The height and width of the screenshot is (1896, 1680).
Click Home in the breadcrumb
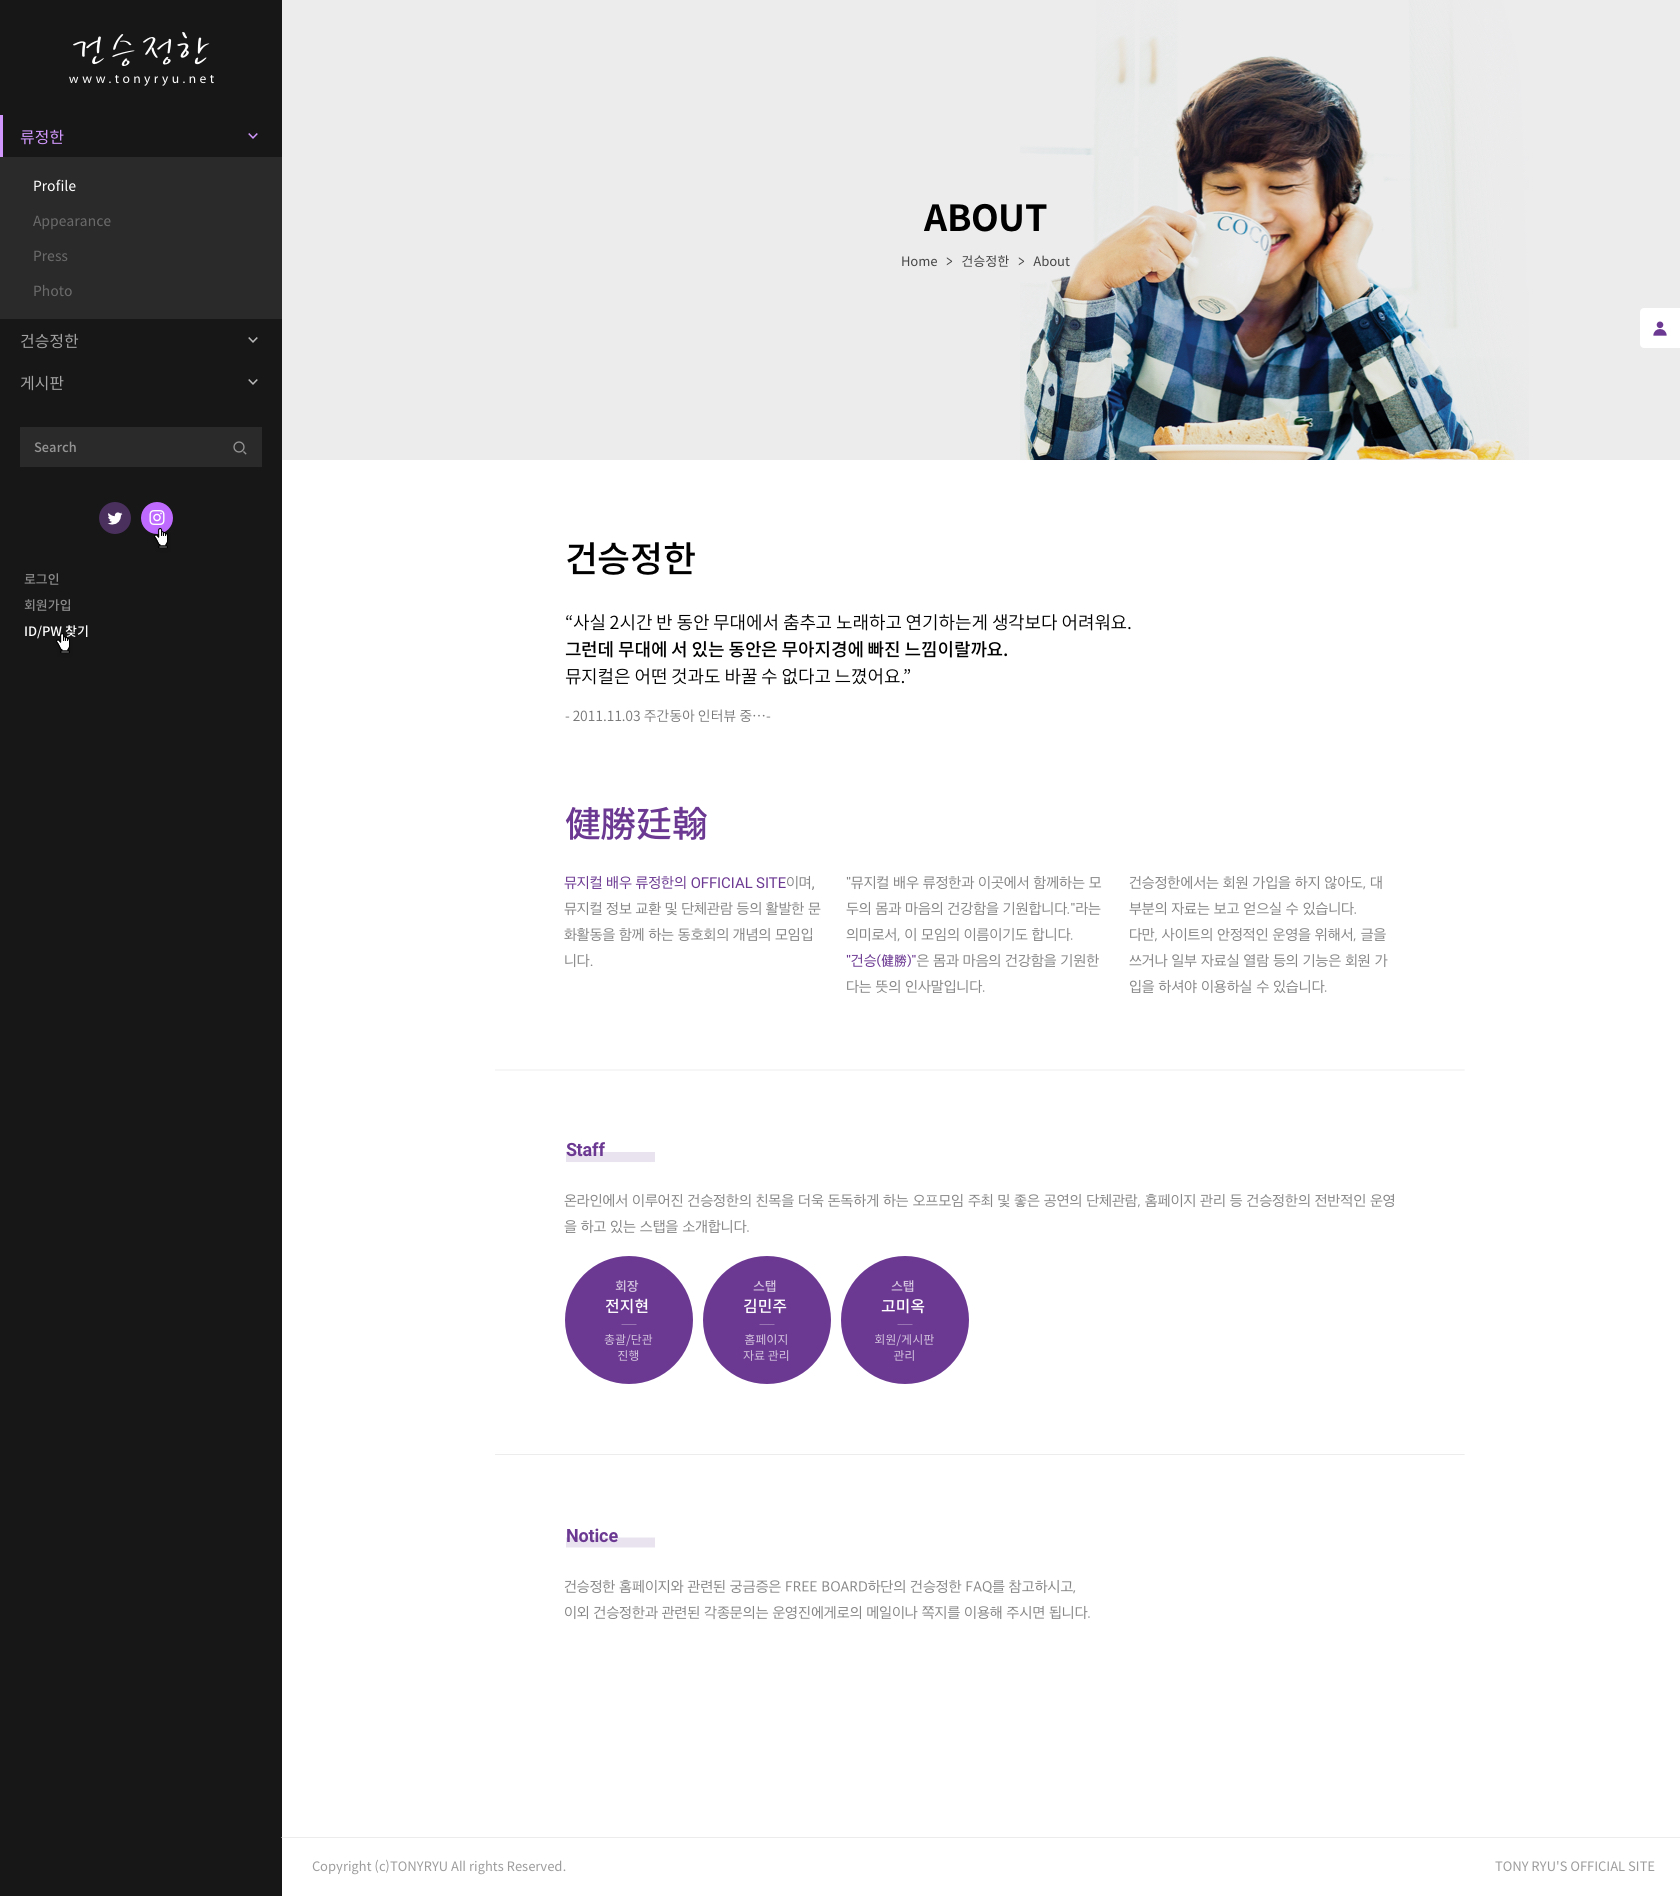[x=918, y=261]
